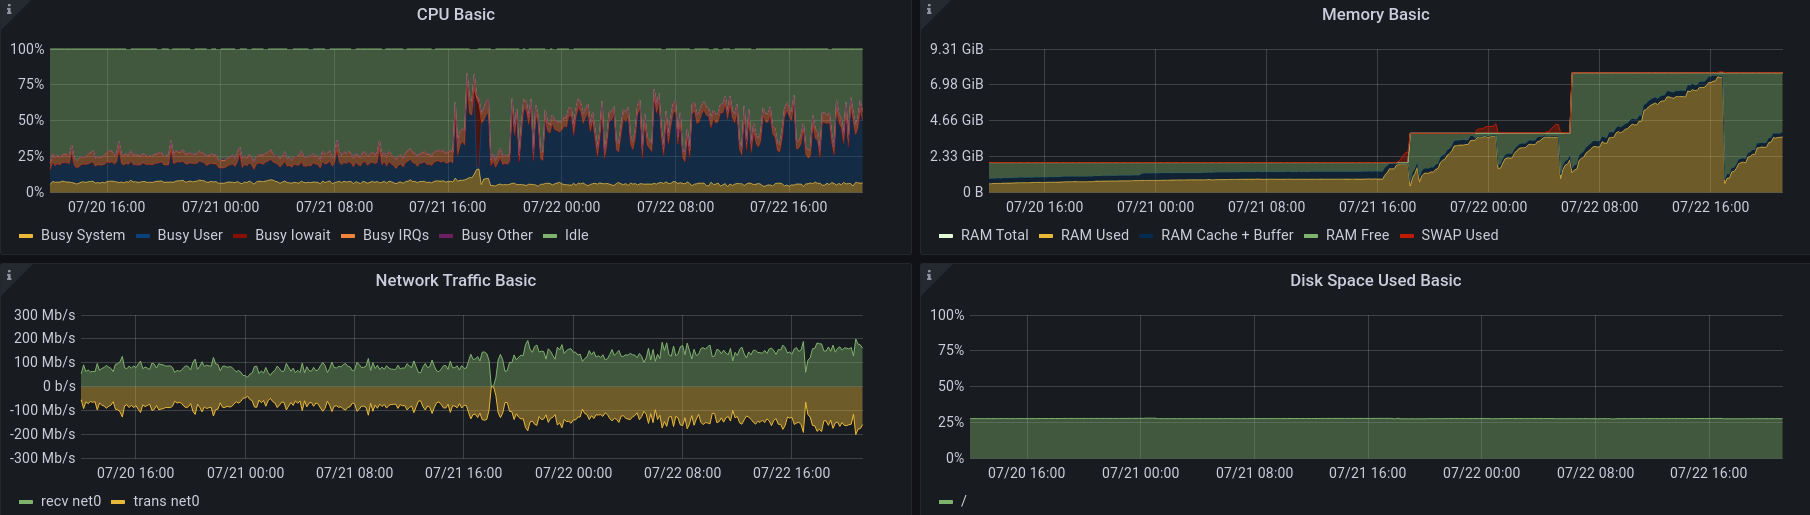Toggle the Busy User series label in legend
The width and height of the screenshot is (1810, 515).
[190, 235]
